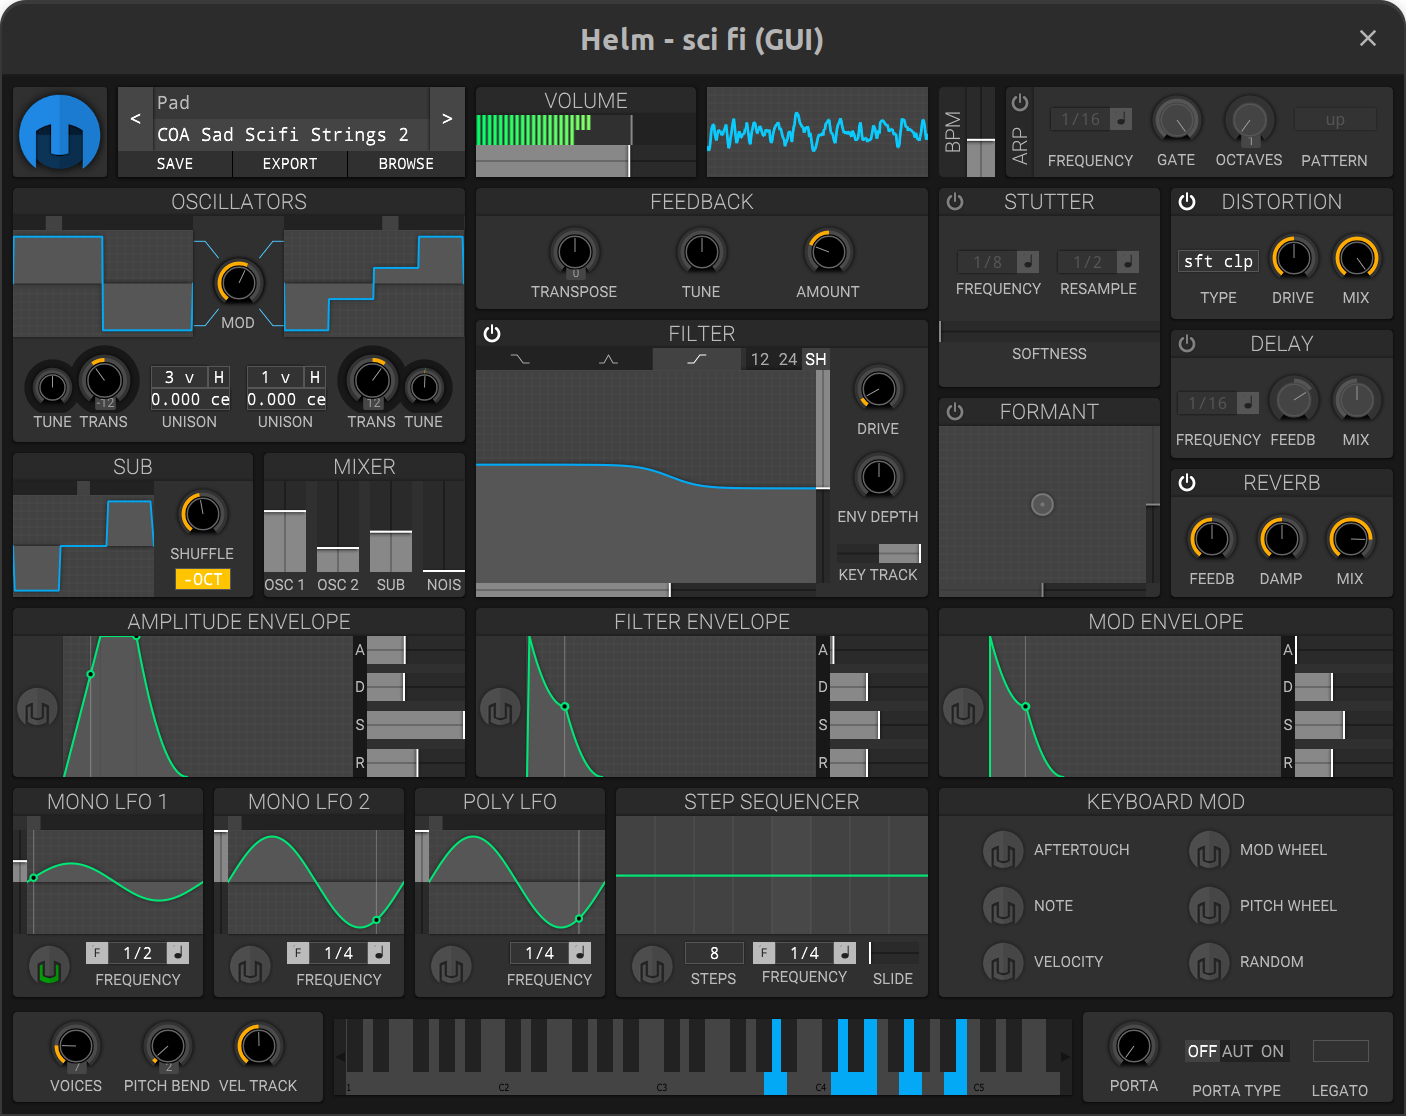The image size is (1406, 1116).
Task: Disable the Distortion power switch
Action: [x=1187, y=202]
